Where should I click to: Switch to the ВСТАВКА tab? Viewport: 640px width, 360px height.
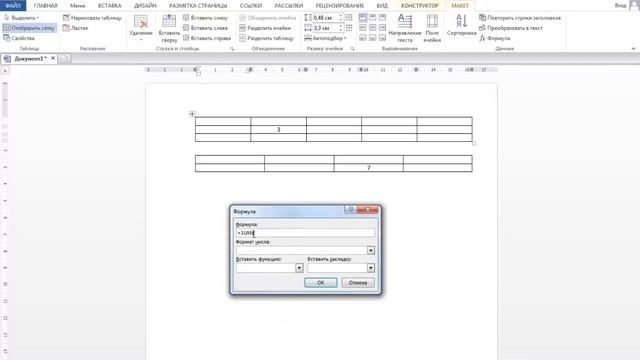coord(110,6)
